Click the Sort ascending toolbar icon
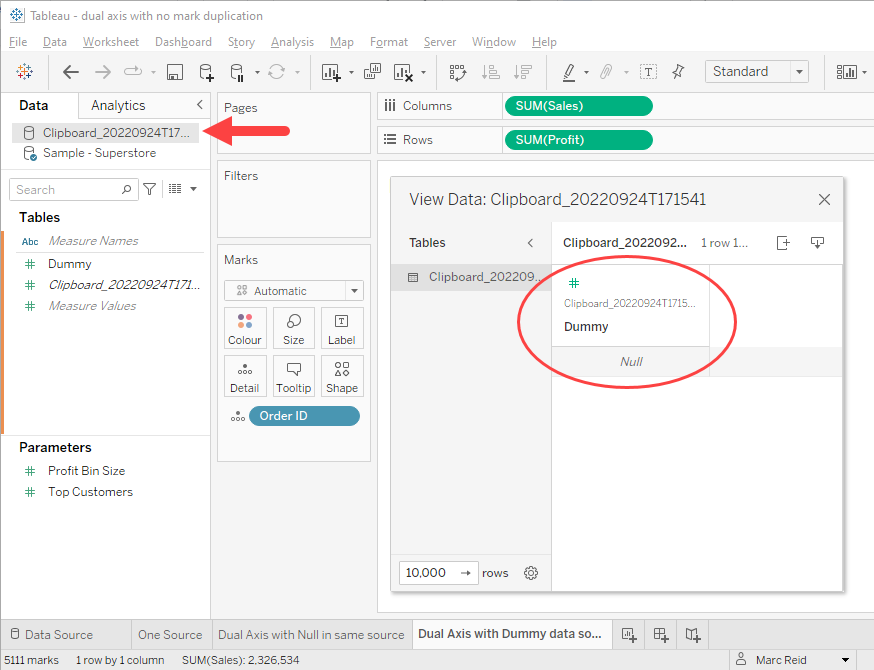The height and width of the screenshot is (670, 874). point(490,72)
